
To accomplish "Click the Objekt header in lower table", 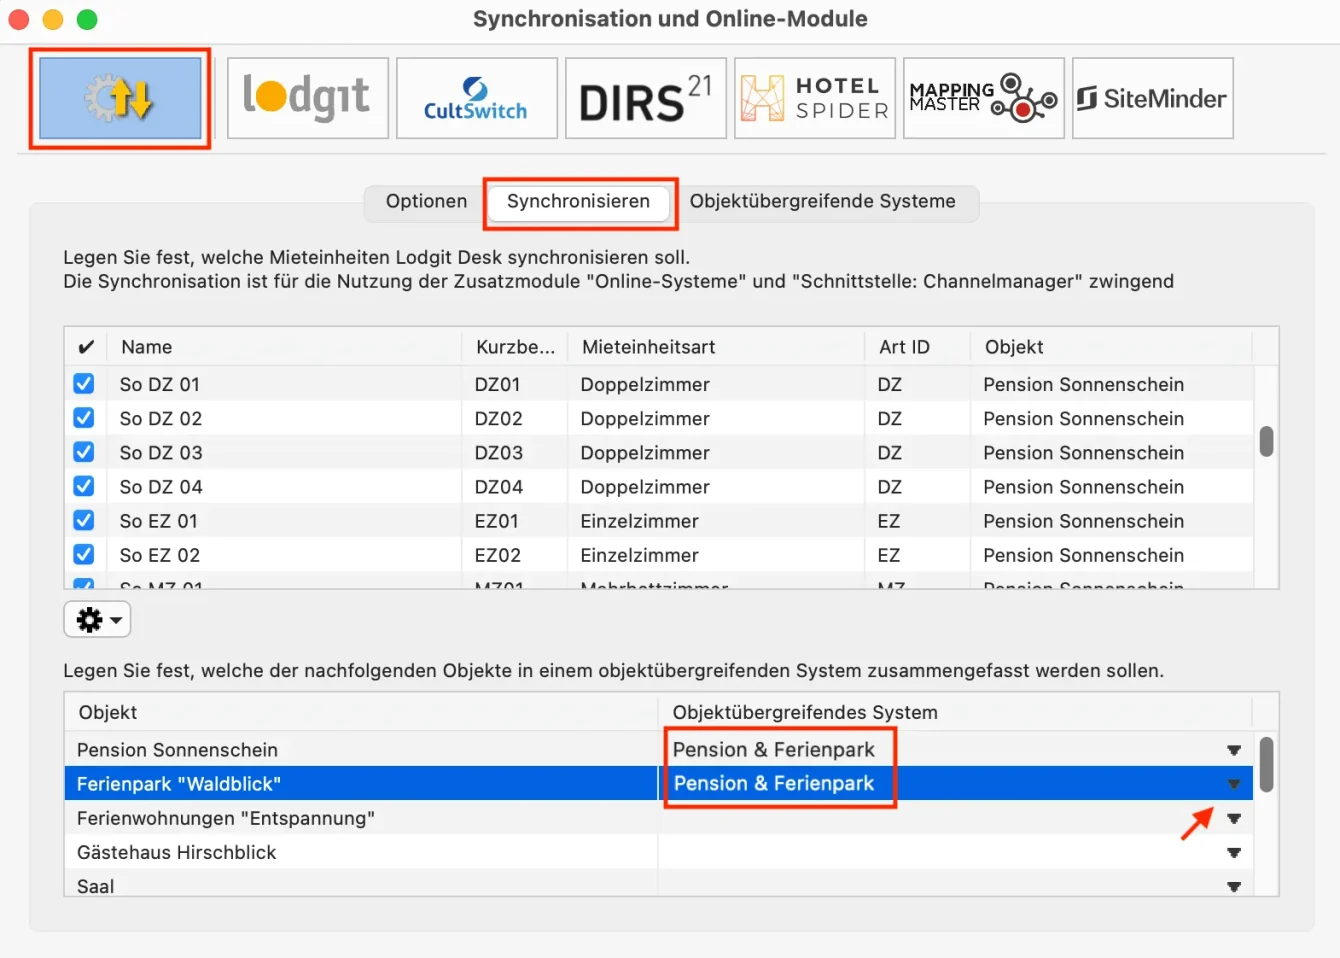I will tap(361, 712).
